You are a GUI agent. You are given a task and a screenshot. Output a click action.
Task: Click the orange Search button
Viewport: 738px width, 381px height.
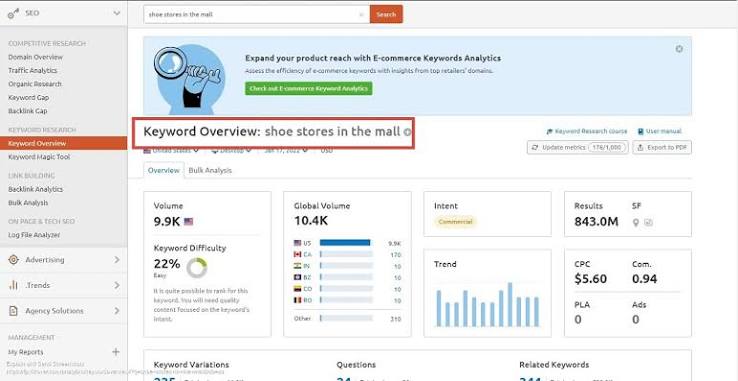[x=386, y=14]
